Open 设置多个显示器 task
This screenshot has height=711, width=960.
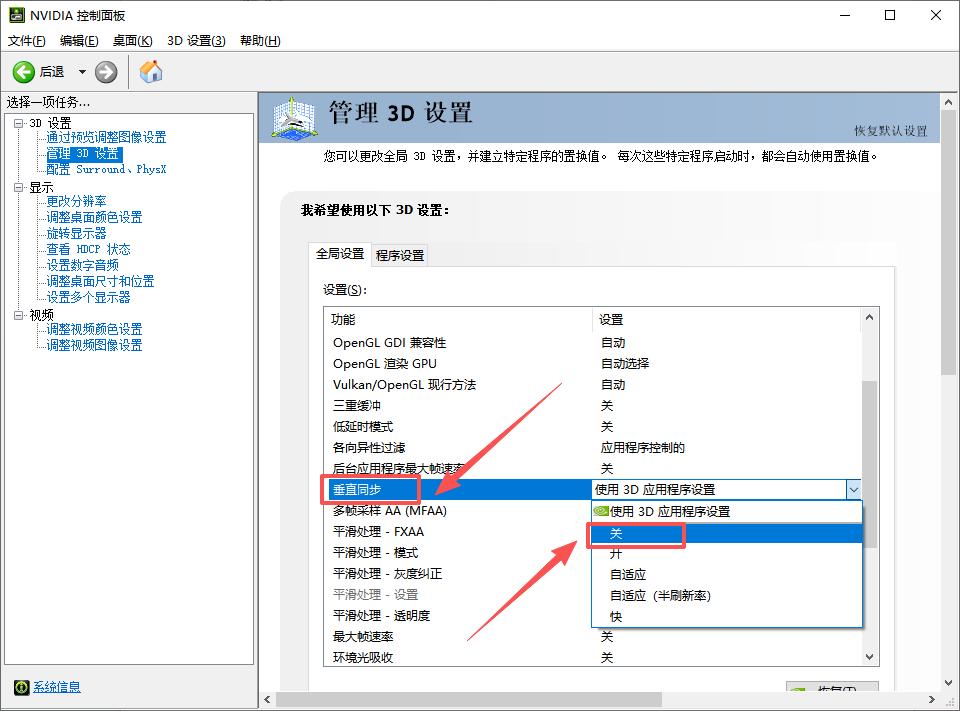[89, 296]
